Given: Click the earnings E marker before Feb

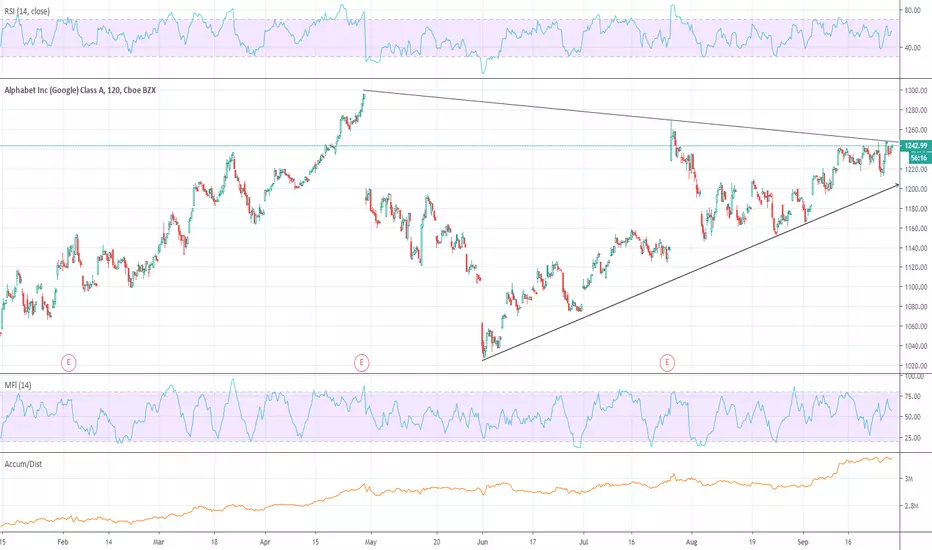Looking at the screenshot, I should (x=69, y=362).
